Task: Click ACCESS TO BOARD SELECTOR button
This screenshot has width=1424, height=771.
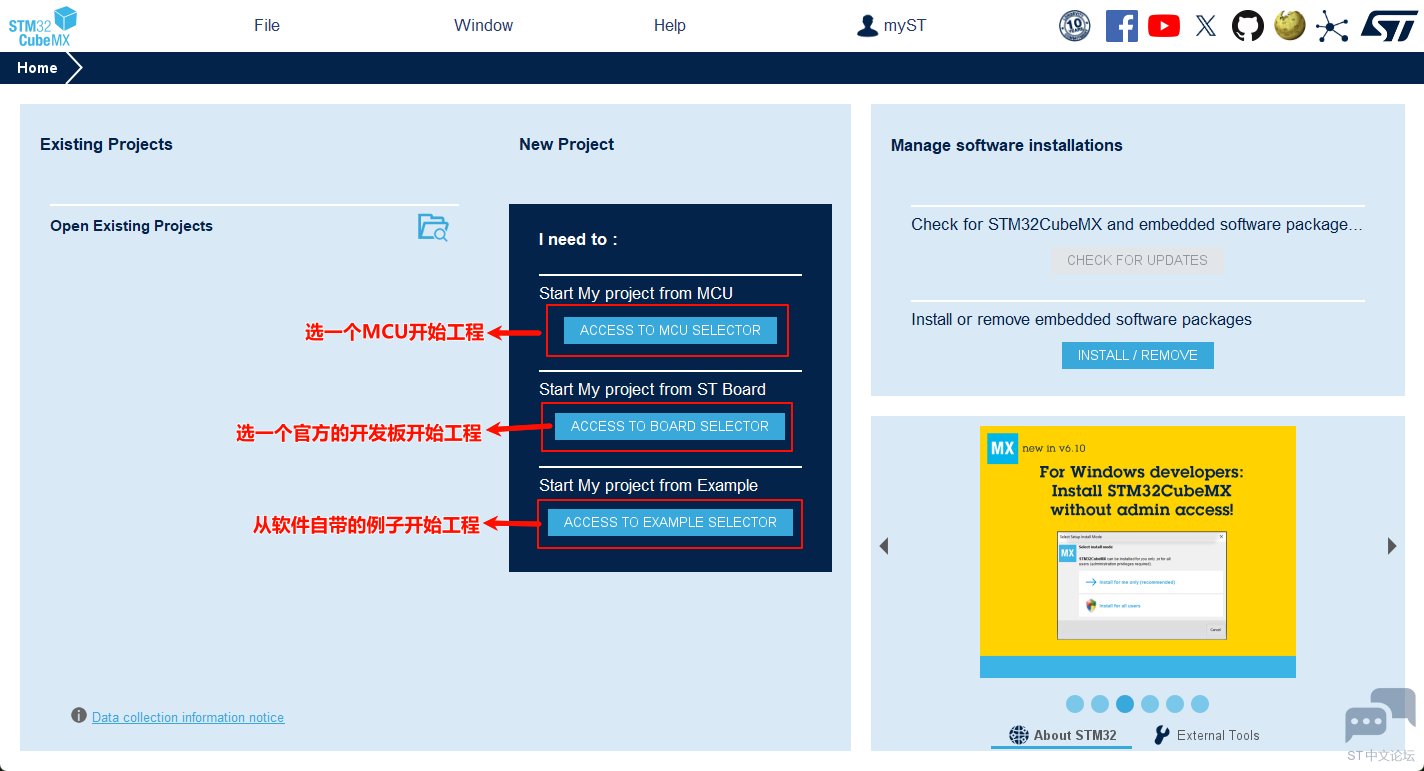Action: [x=670, y=427]
